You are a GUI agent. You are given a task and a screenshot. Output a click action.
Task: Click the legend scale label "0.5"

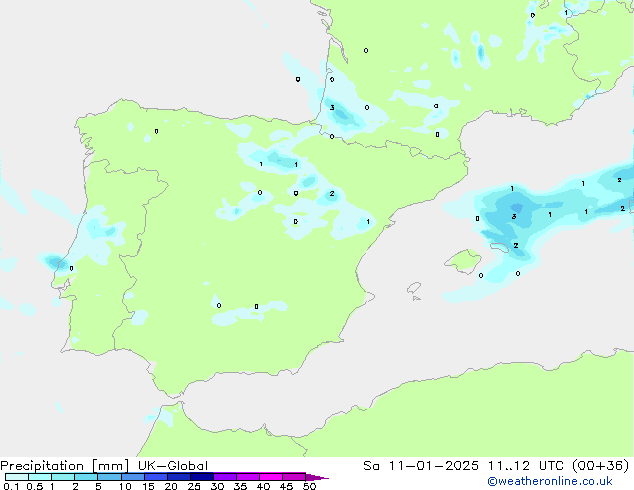(x=35, y=486)
